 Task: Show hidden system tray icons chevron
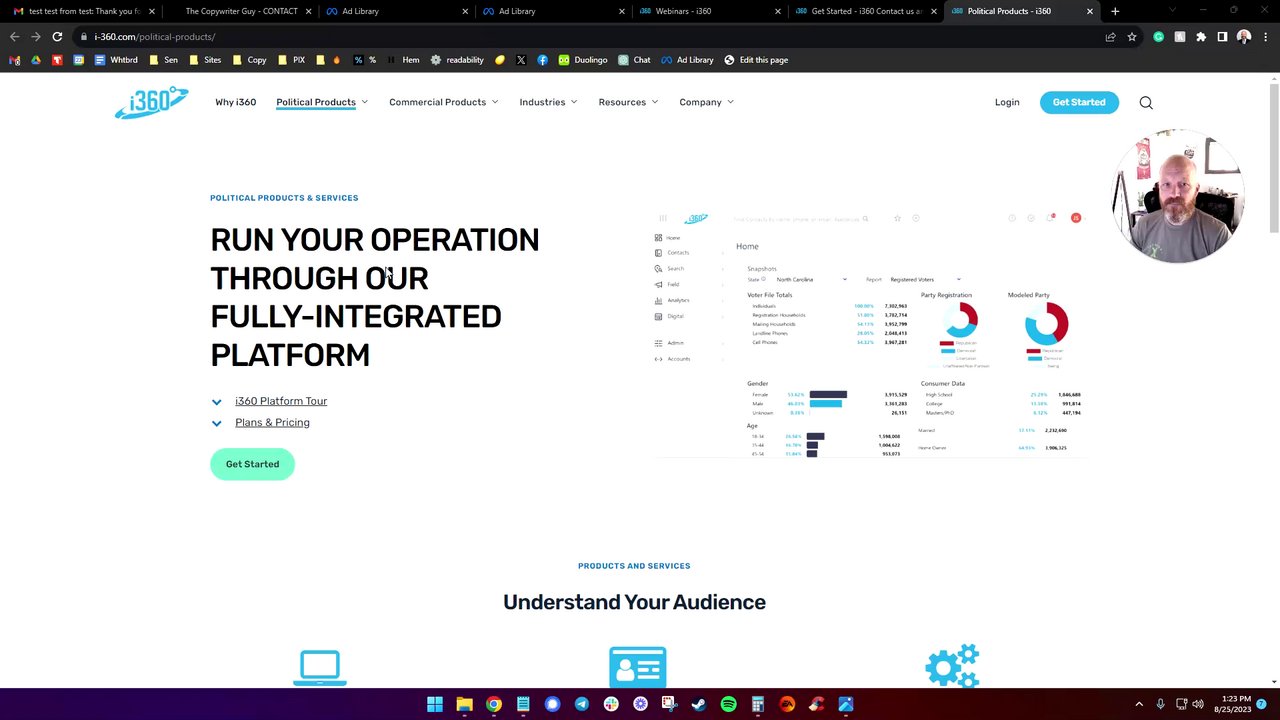pyautogui.click(x=1139, y=704)
